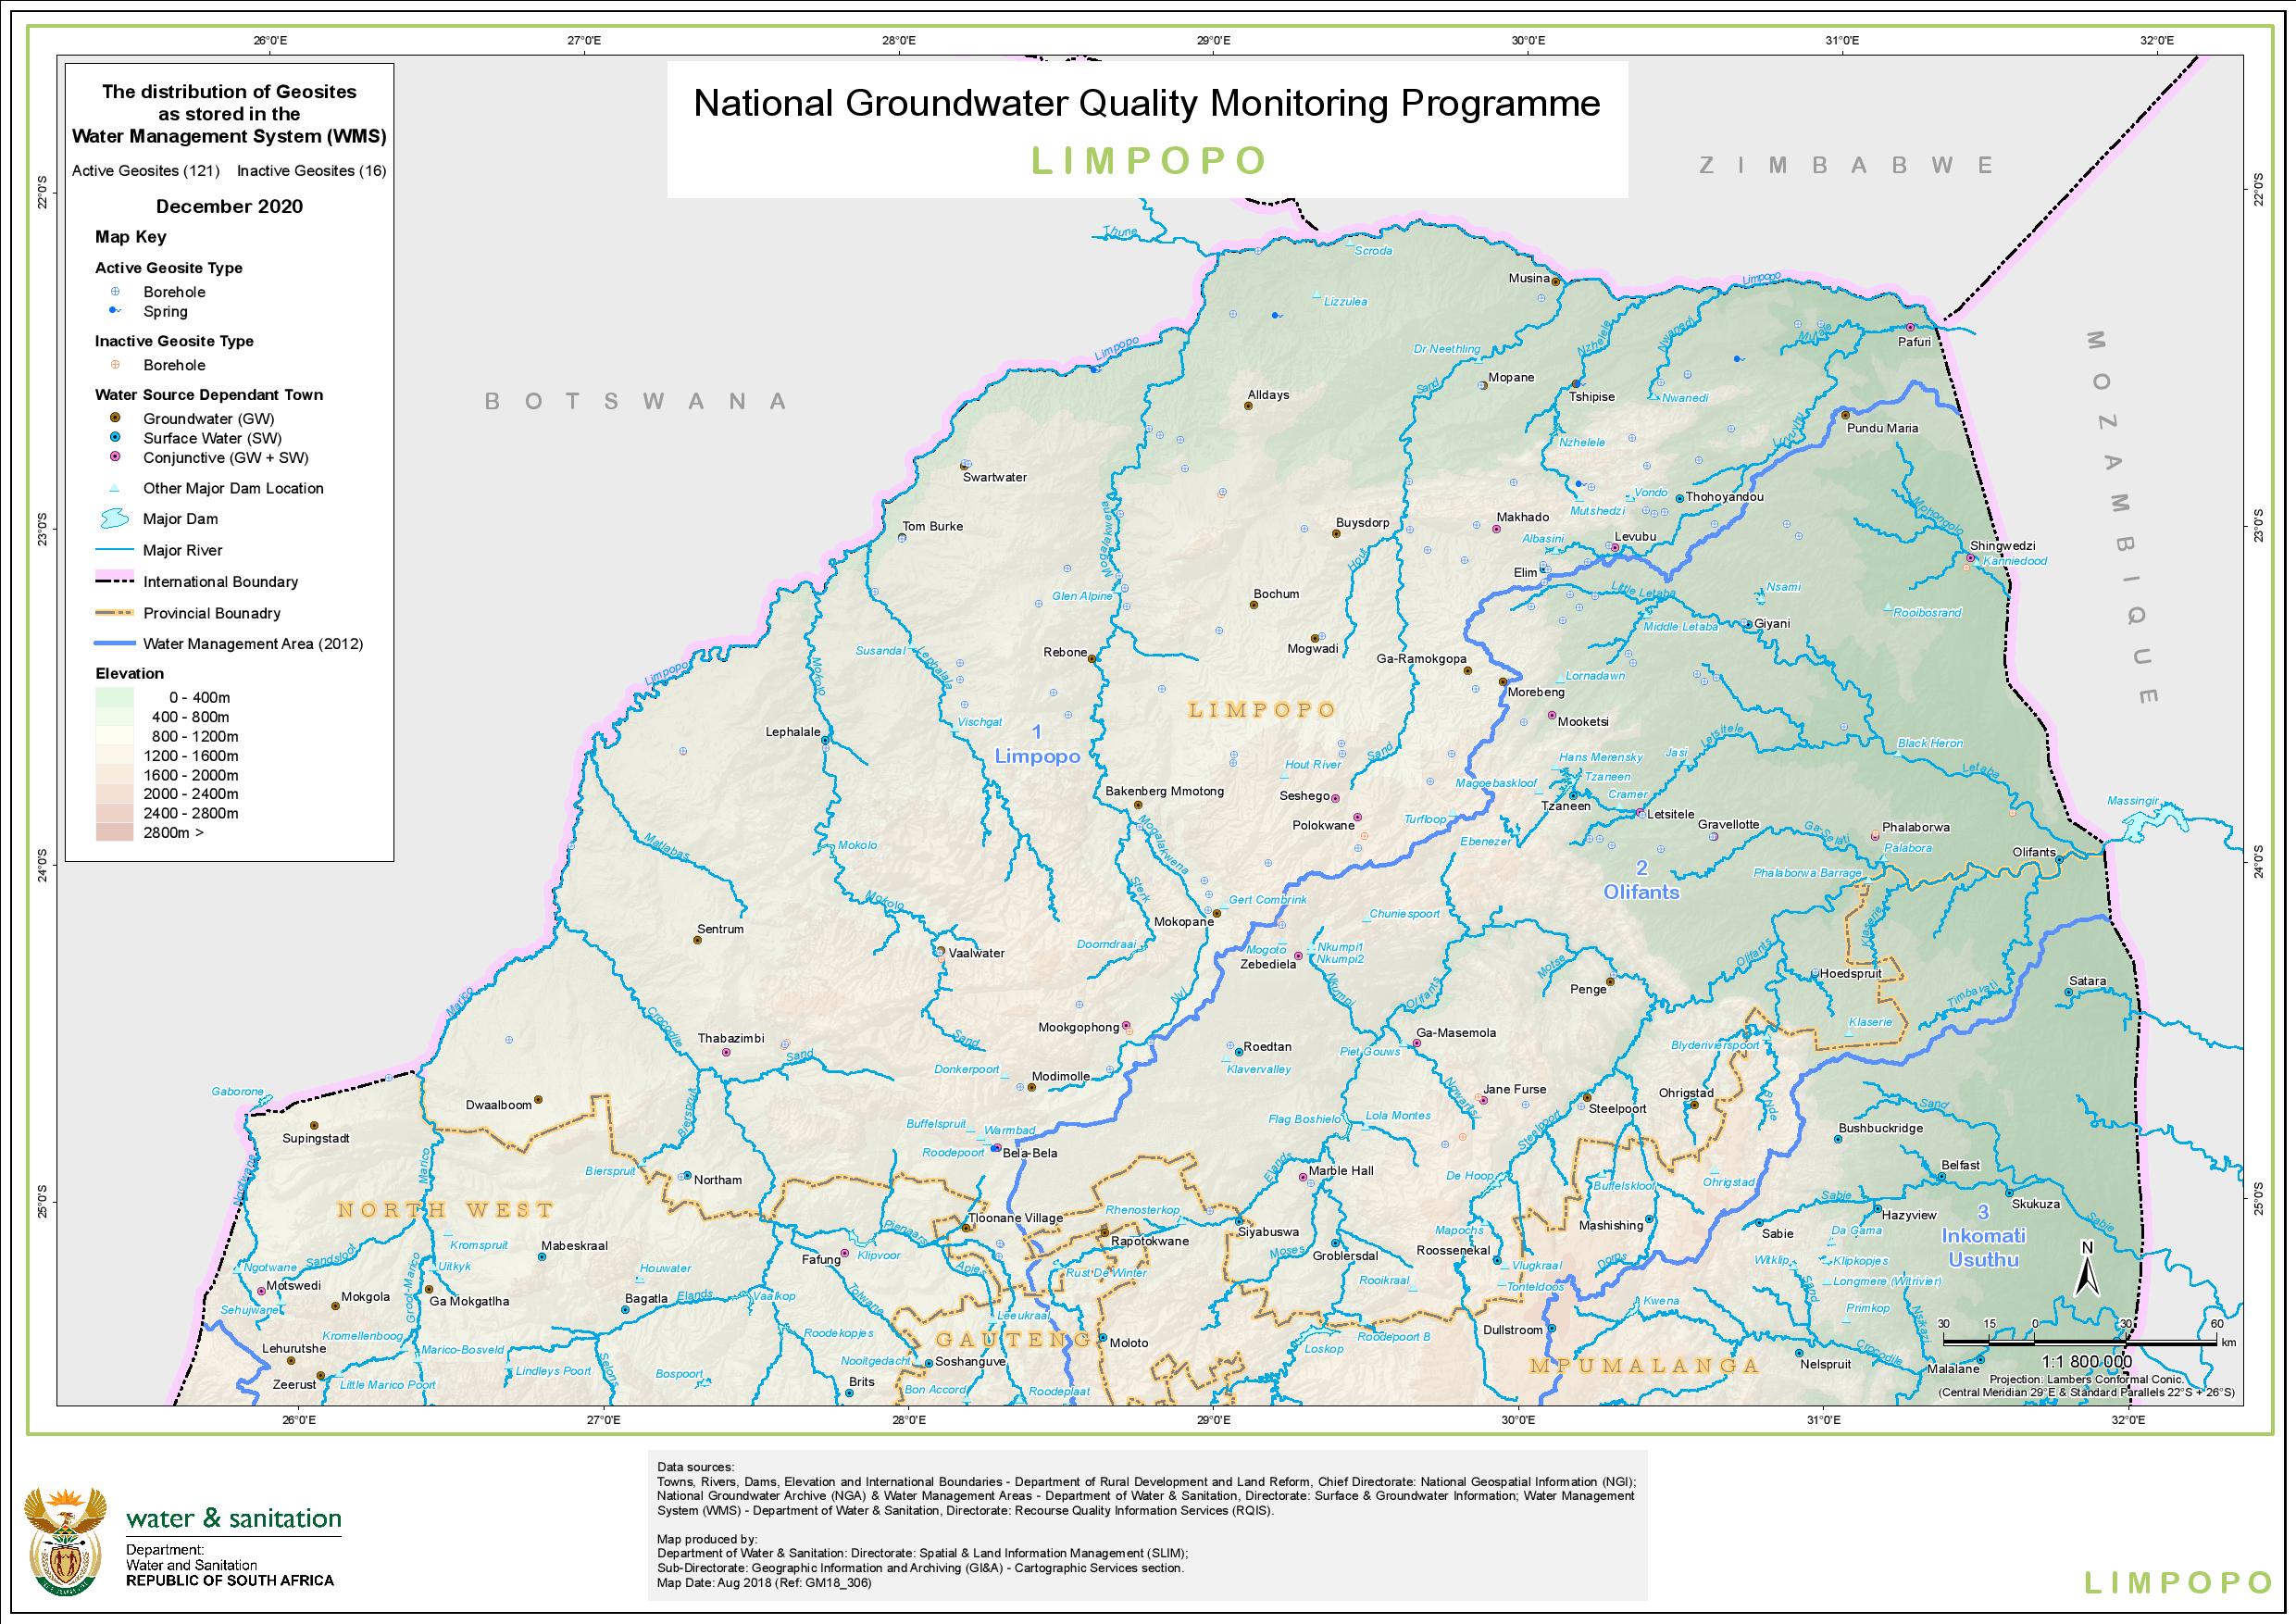Click the 'Bela-Bela' town label
2296x1624 pixels.
pos(1029,1153)
